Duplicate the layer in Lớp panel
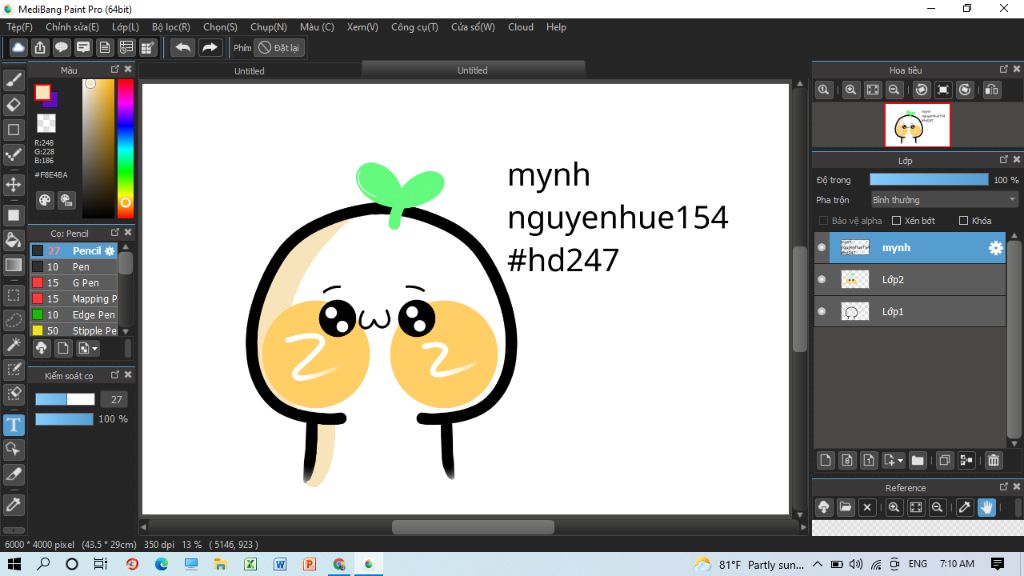Image resolution: width=1024 pixels, height=576 pixels. 944,460
